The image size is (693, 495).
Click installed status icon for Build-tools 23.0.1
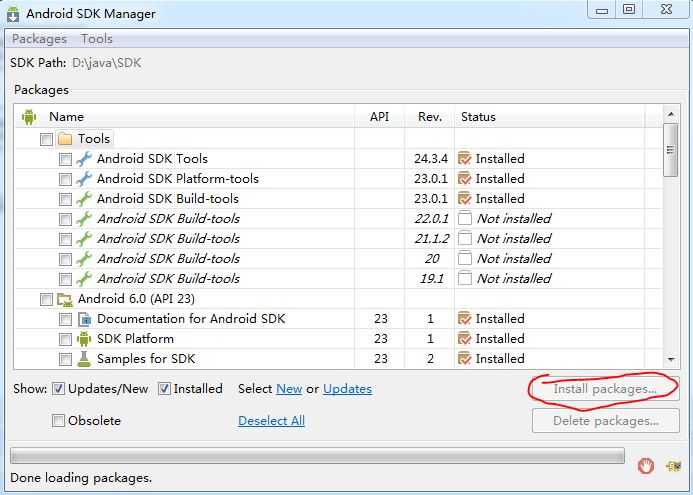point(465,199)
